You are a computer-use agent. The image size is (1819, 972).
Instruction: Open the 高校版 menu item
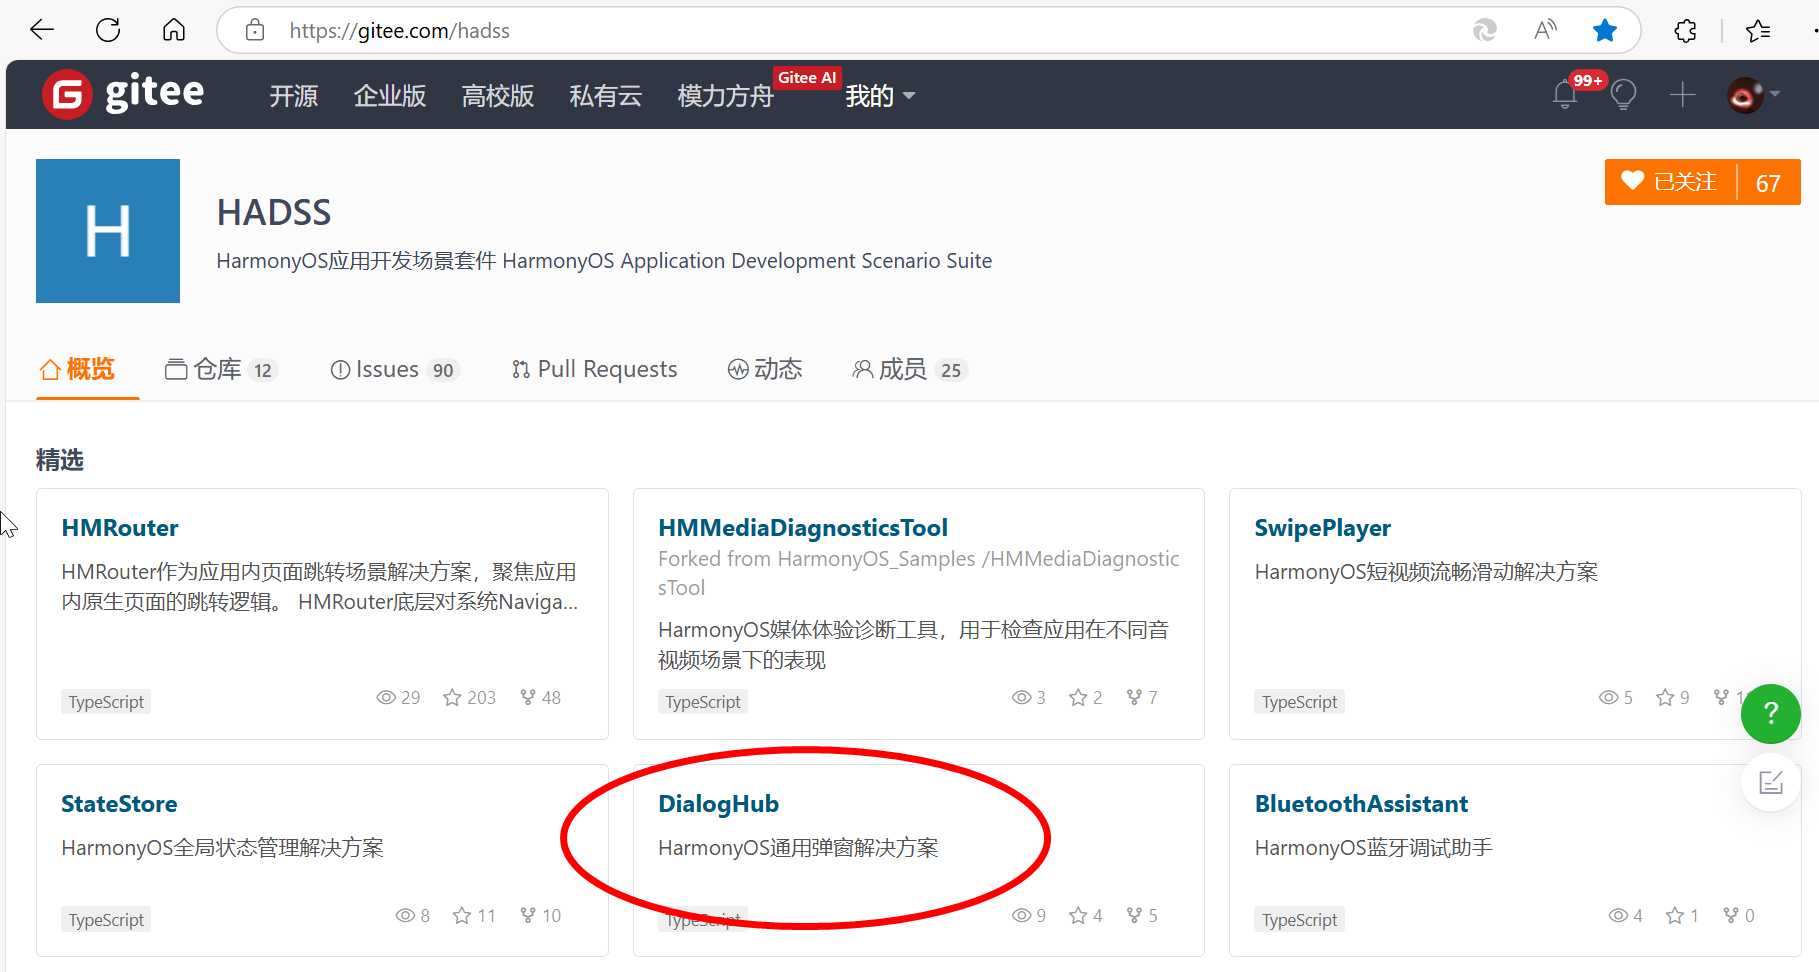click(x=498, y=96)
